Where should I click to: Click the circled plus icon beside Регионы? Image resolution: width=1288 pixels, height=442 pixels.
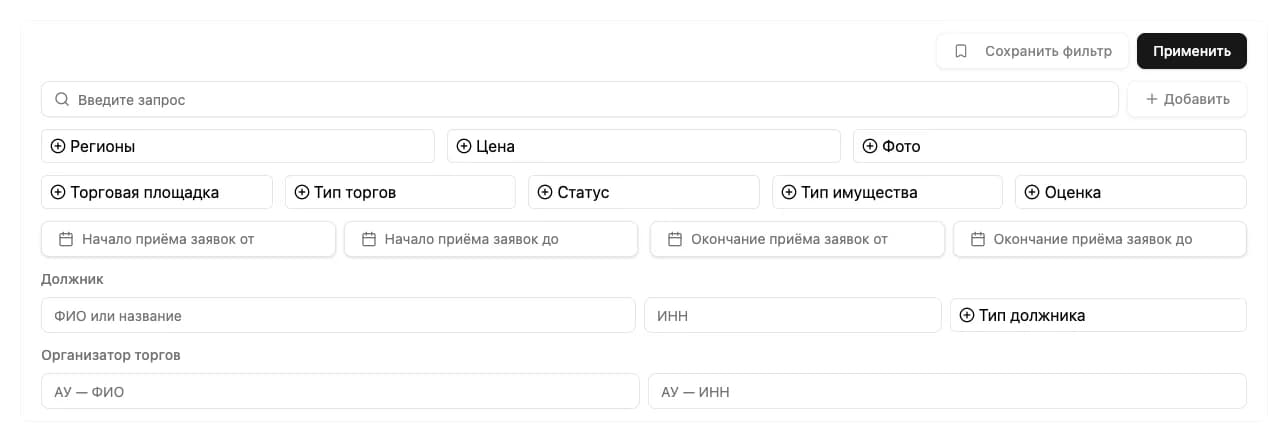point(58,146)
